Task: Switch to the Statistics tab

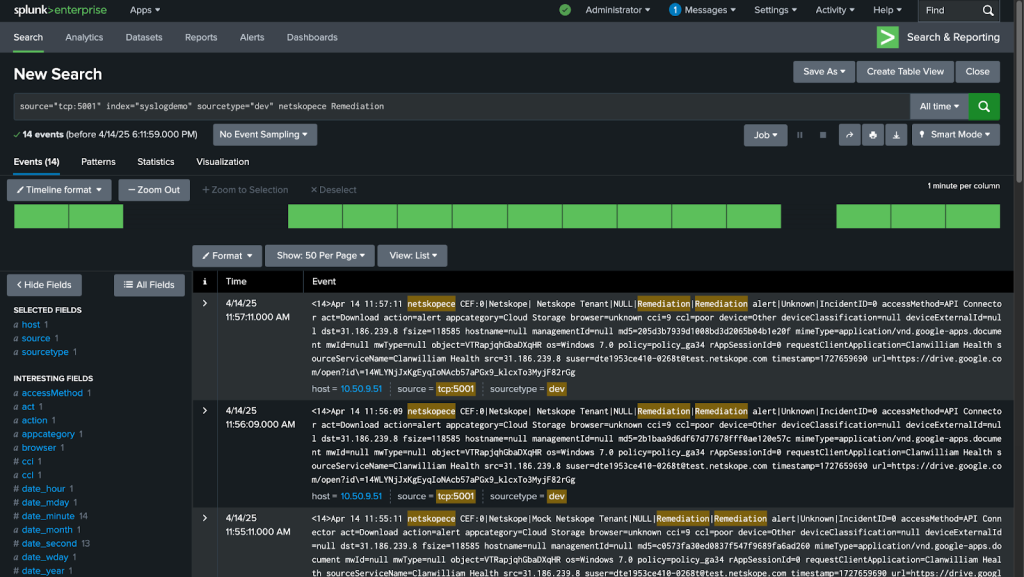Action: [x=155, y=162]
